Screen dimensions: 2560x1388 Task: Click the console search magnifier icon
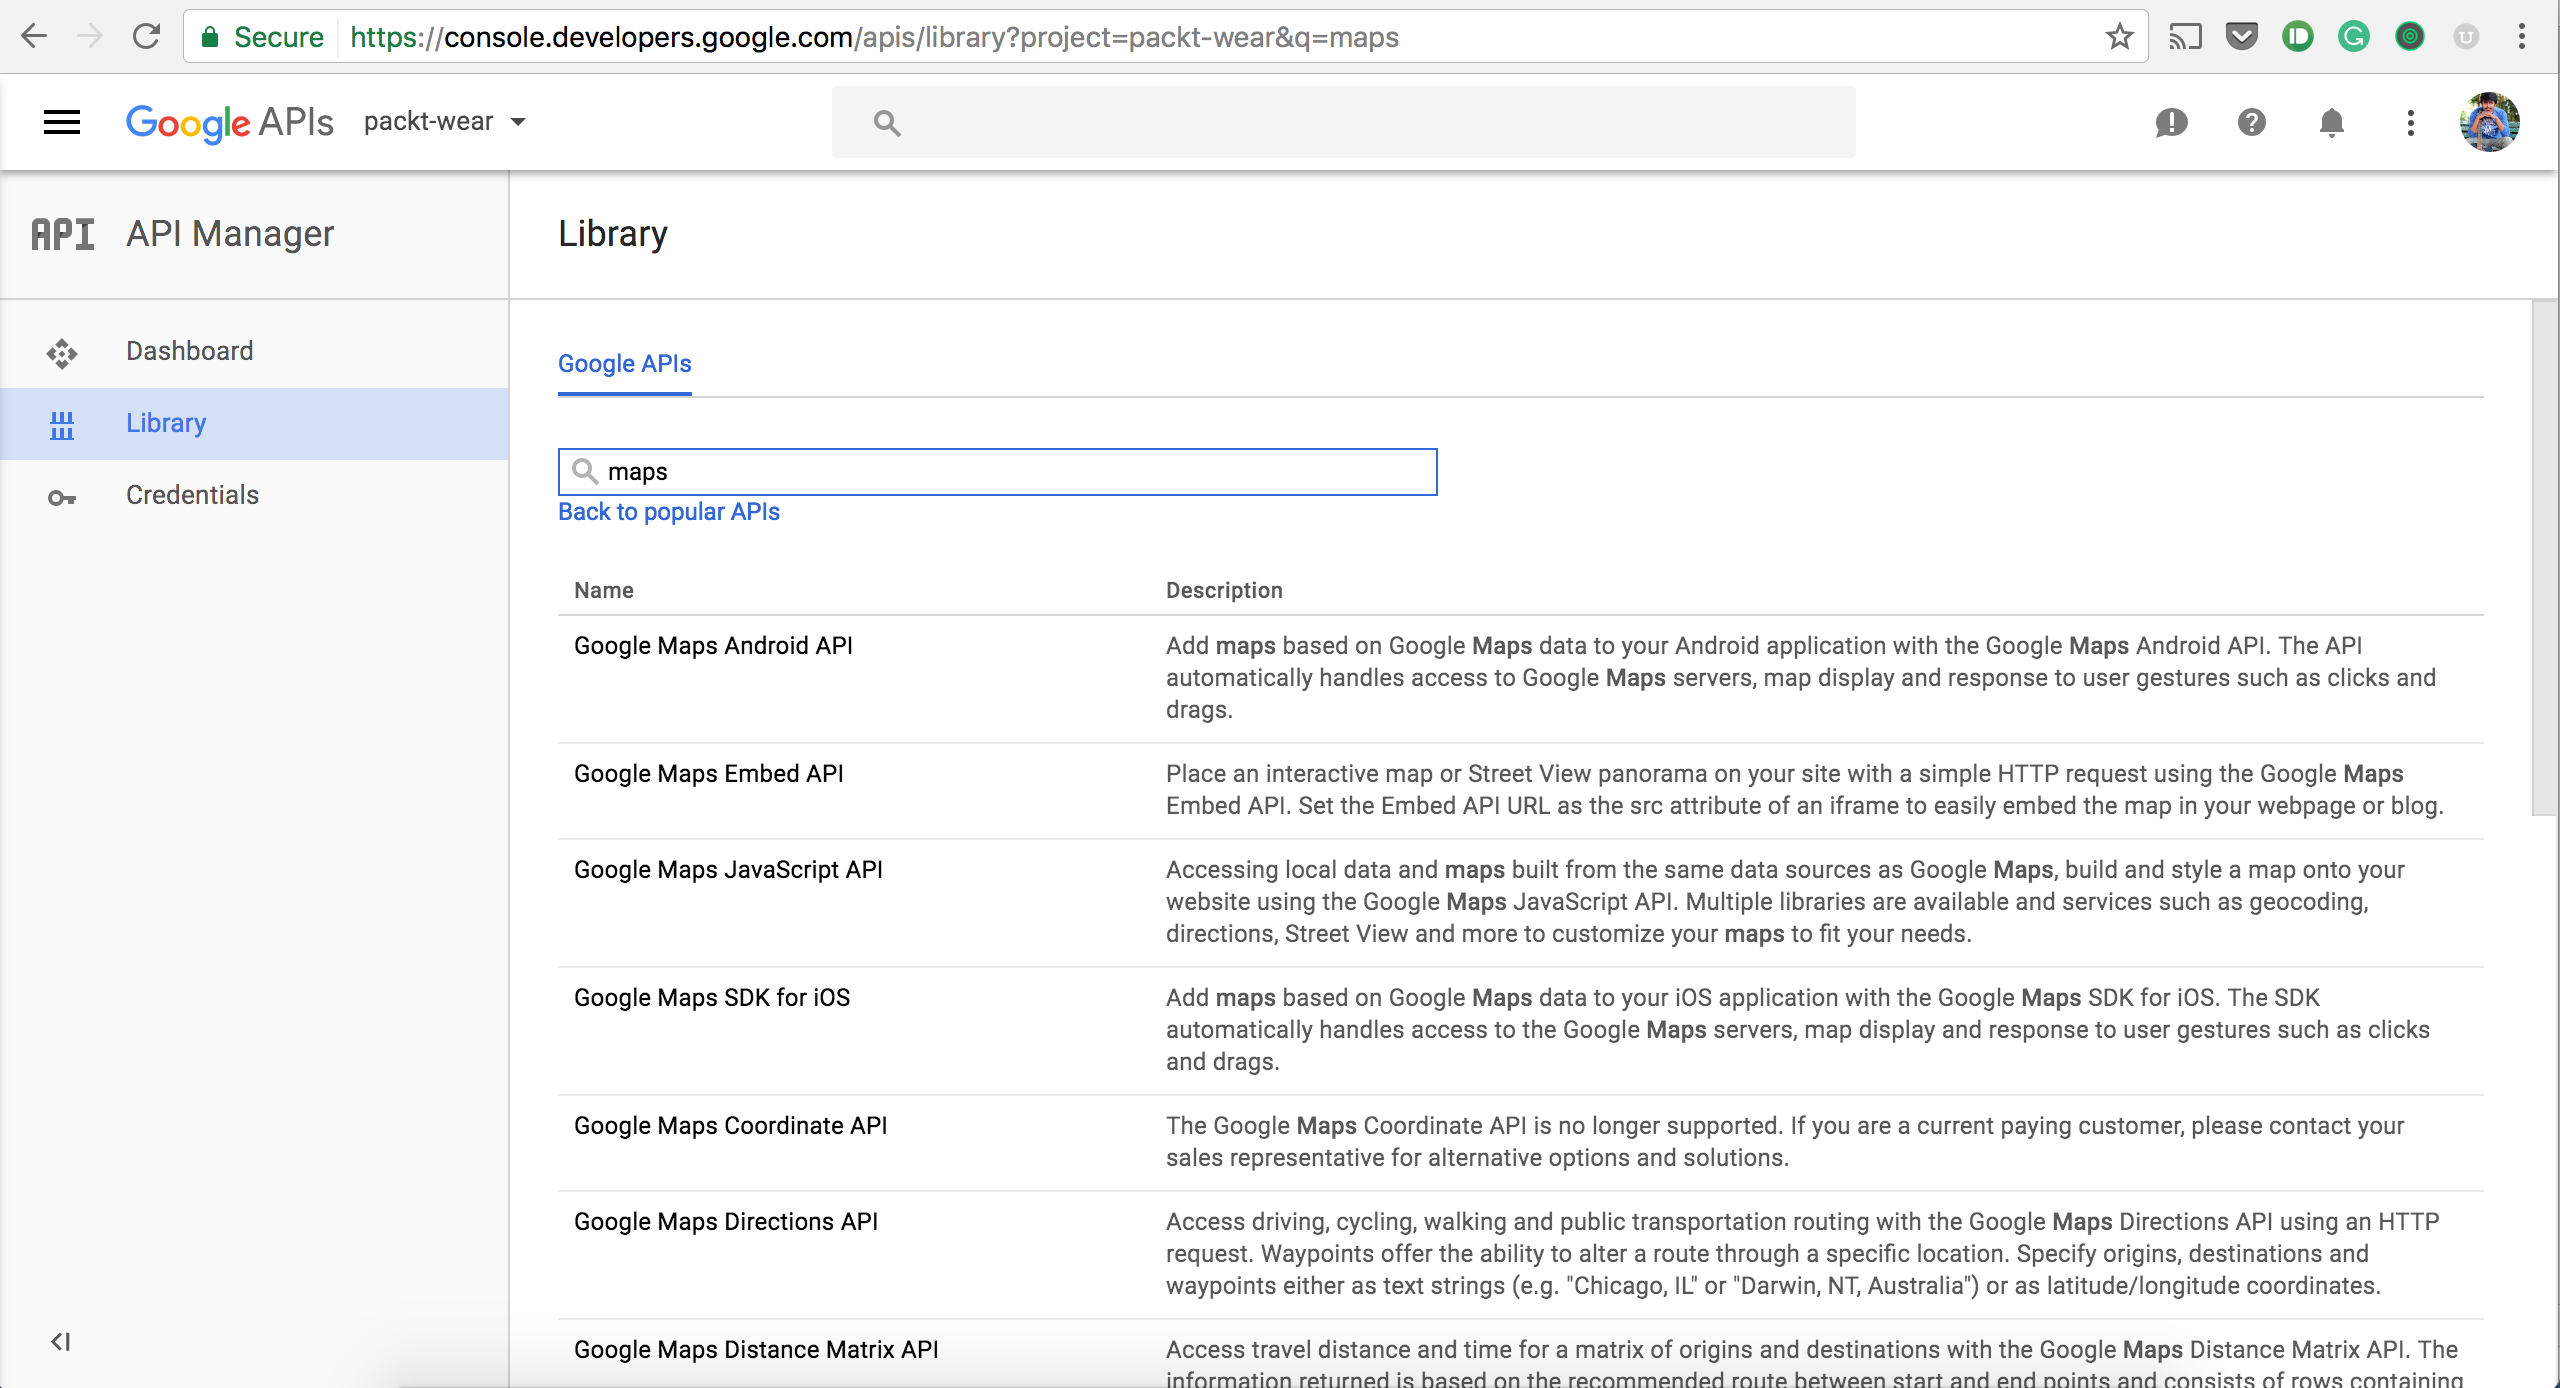point(886,122)
